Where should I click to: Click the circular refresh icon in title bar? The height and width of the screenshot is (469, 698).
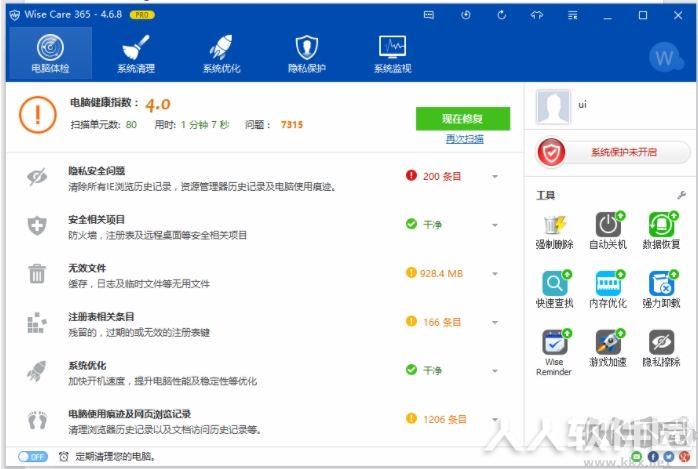pos(502,15)
